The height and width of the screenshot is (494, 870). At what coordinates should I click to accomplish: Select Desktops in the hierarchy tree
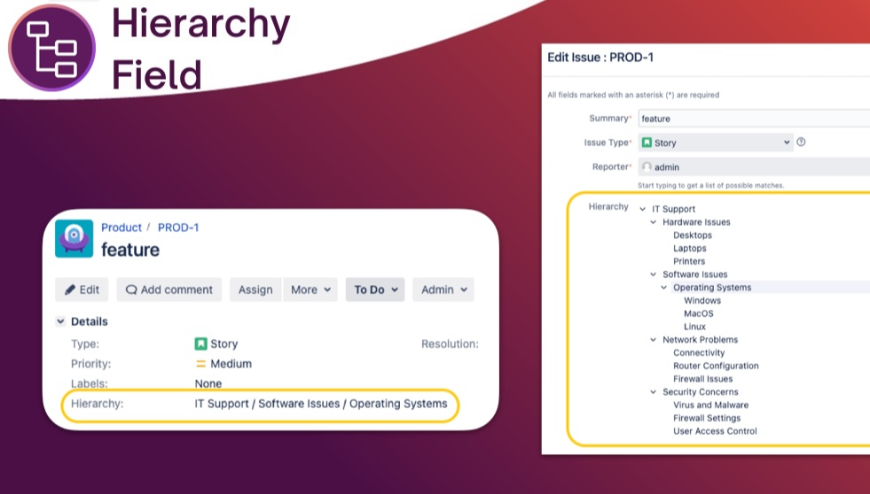point(692,235)
